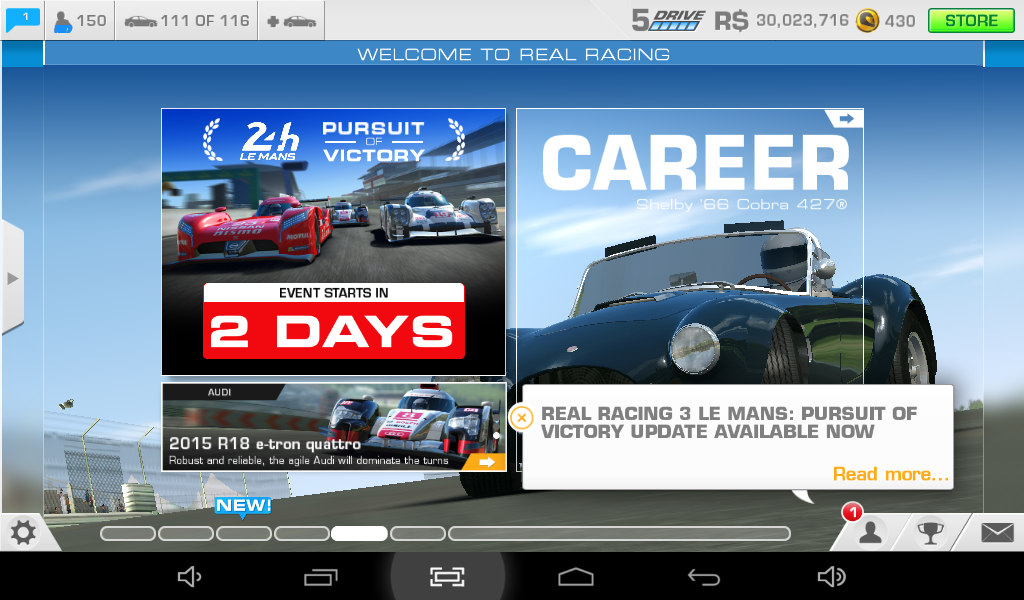Open the Le Mans Pursuit of Victory event tile
This screenshot has height=600, width=1024.
[333, 241]
